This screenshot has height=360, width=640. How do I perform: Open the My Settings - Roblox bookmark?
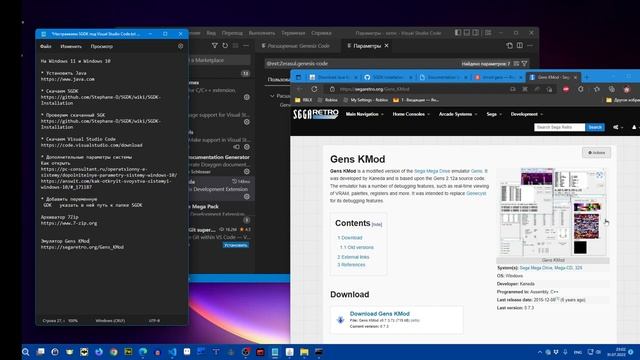pos(365,100)
